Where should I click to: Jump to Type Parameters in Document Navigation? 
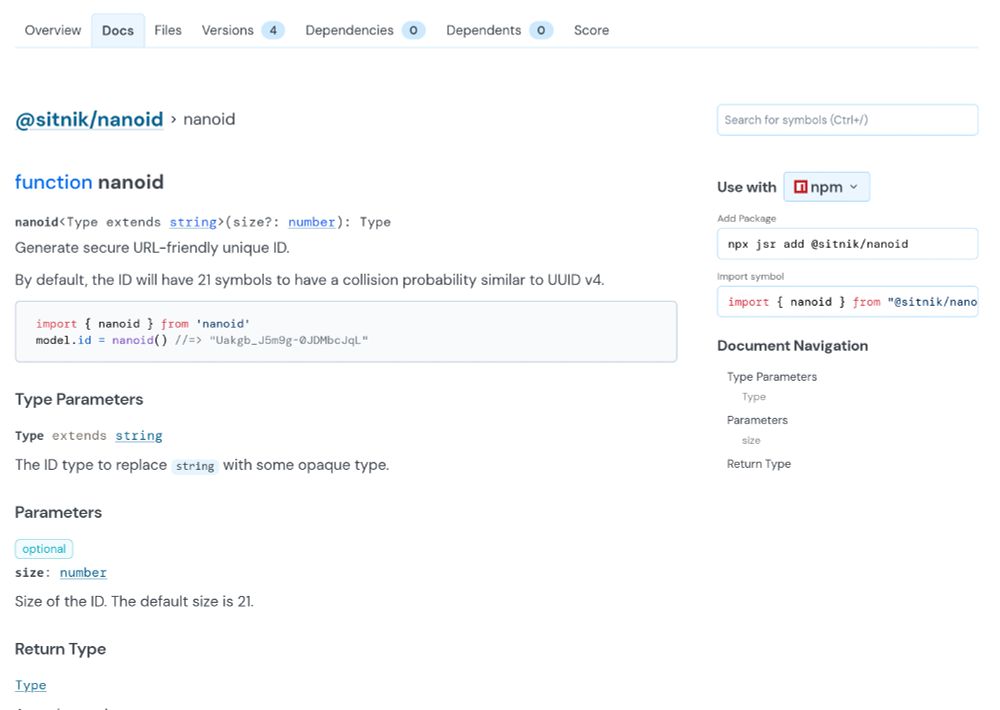coord(772,377)
